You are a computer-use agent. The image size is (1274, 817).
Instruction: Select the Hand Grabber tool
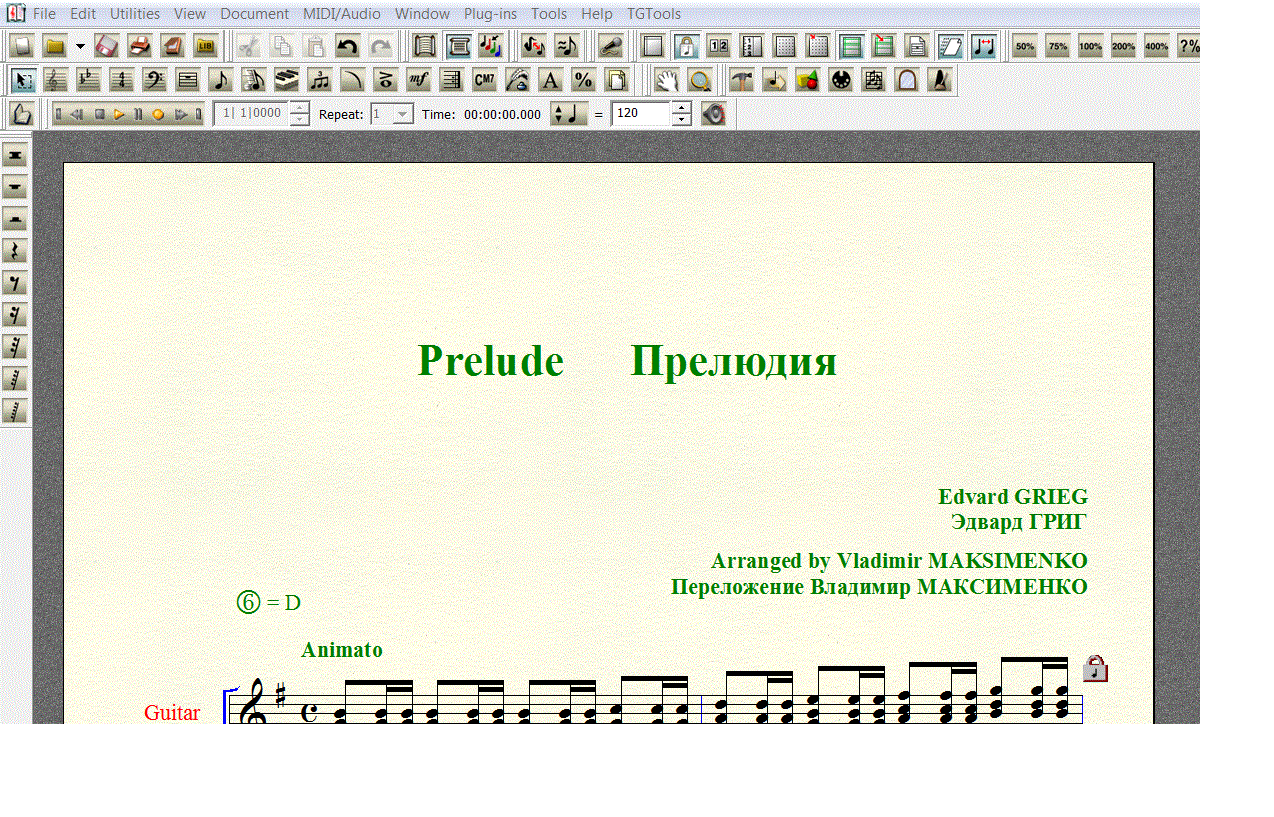coord(667,80)
